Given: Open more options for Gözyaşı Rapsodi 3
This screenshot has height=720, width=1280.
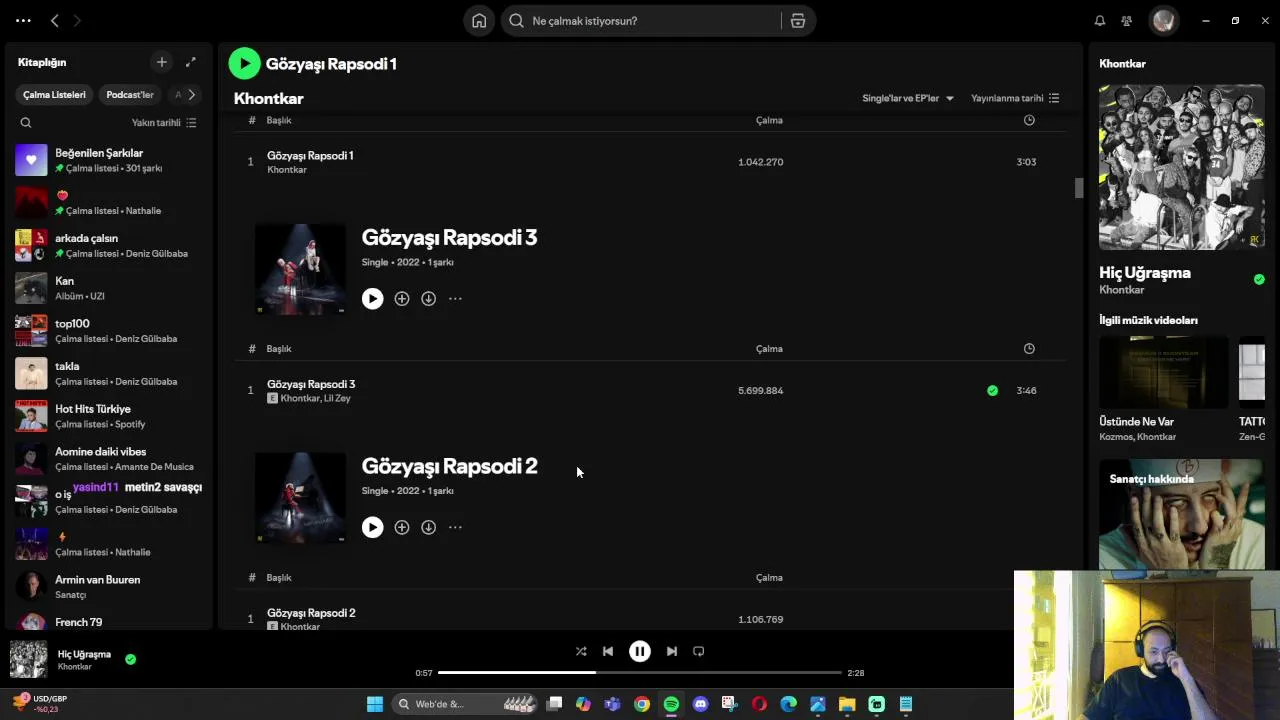Looking at the screenshot, I should click(x=455, y=298).
